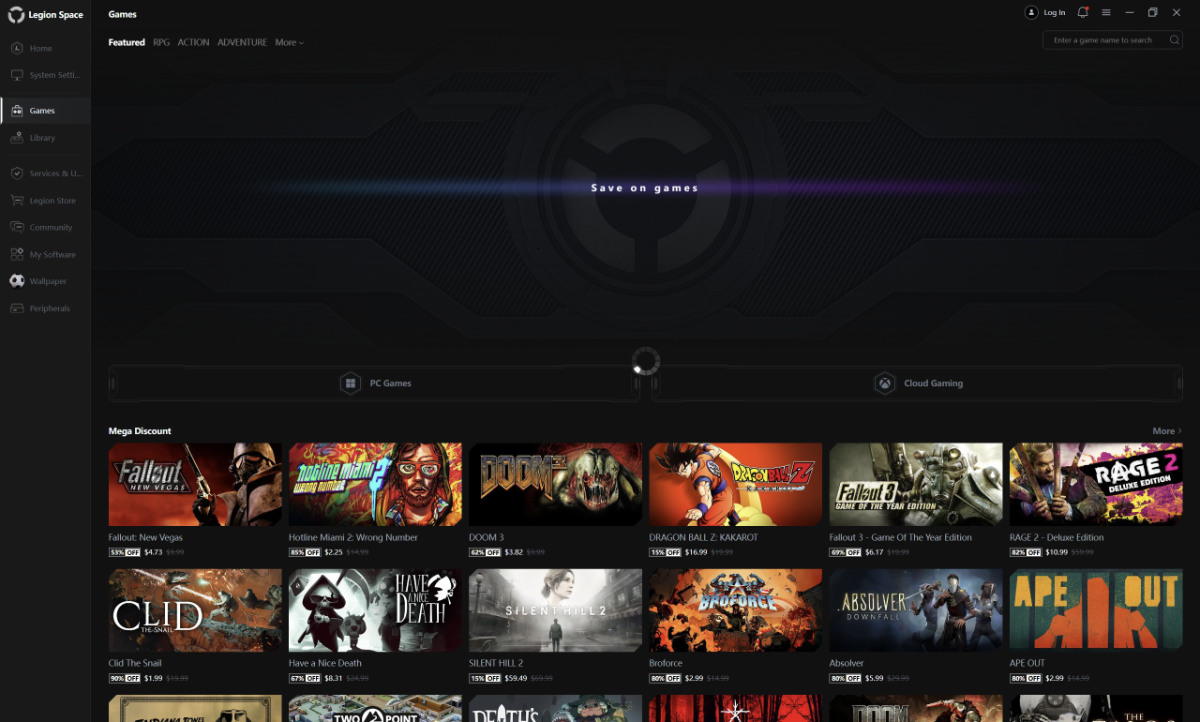Screen dimensions: 1200x722
Task: Open the Library icon in sidebar
Action: tap(17, 137)
